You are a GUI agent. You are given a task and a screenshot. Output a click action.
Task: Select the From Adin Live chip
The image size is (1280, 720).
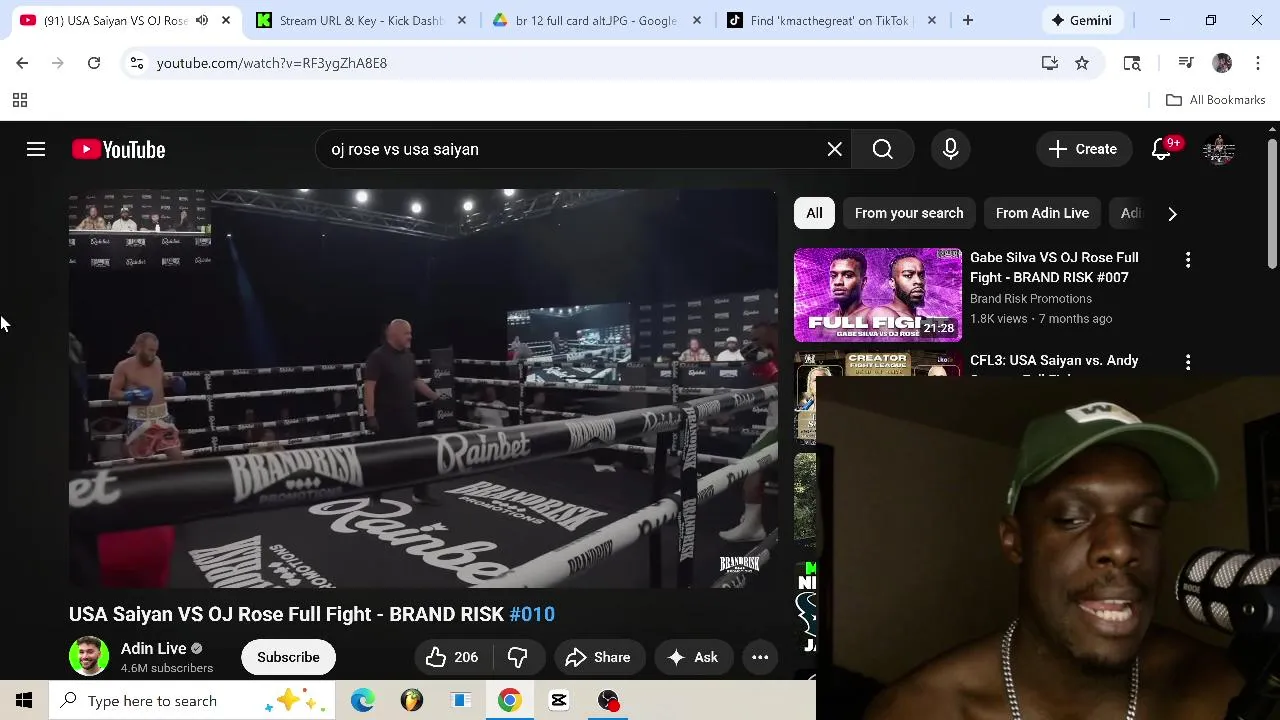click(x=1042, y=213)
